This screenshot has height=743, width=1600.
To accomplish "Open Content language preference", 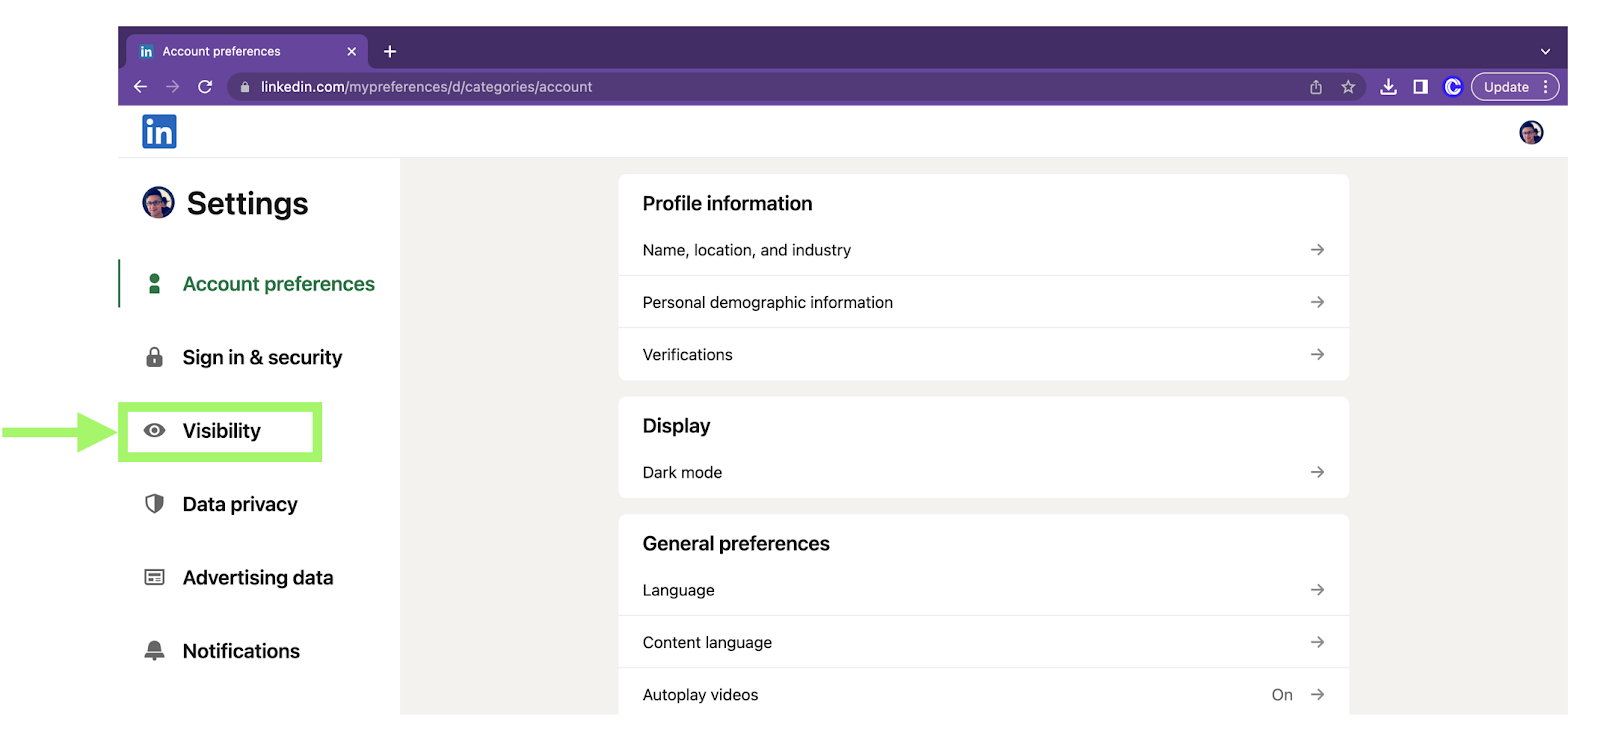I will (983, 642).
